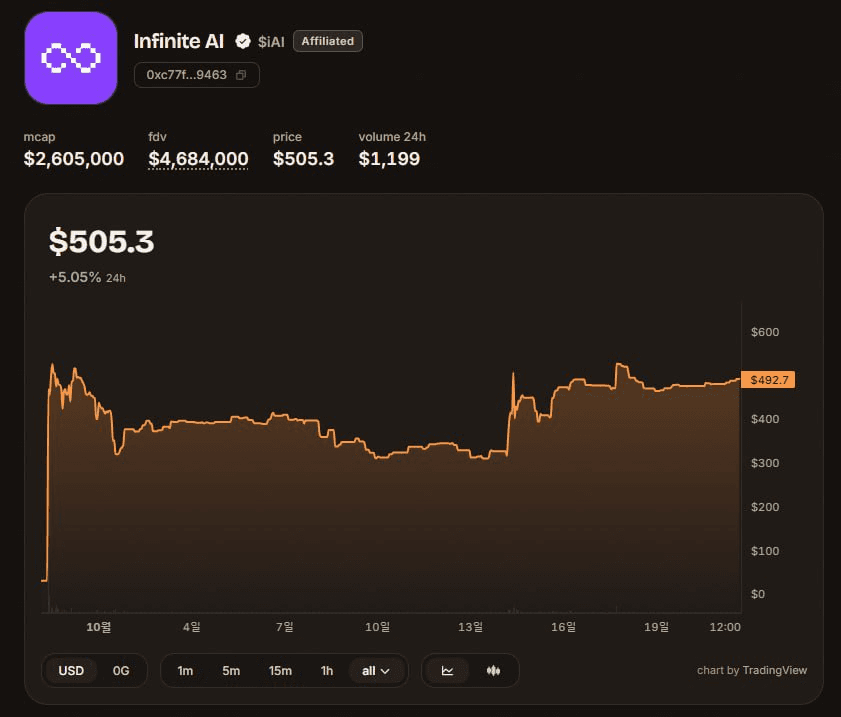The height and width of the screenshot is (717, 841).
Task: Click the 12:00 time label
Action: [x=725, y=627]
